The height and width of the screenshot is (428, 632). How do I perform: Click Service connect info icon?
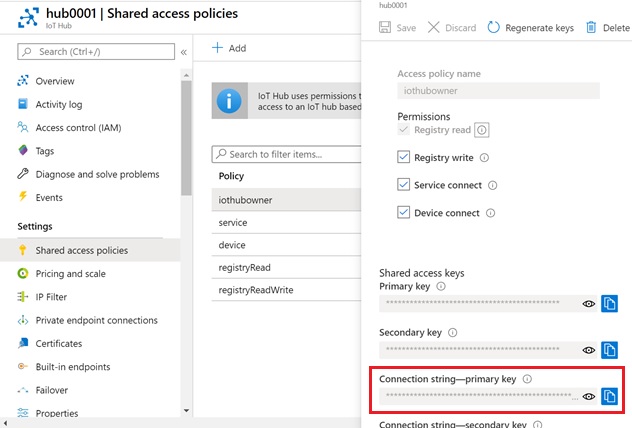click(x=493, y=185)
